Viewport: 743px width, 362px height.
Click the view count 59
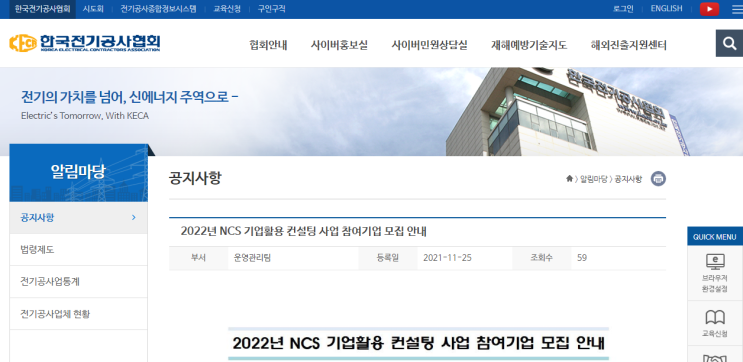[x=582, y=258]
